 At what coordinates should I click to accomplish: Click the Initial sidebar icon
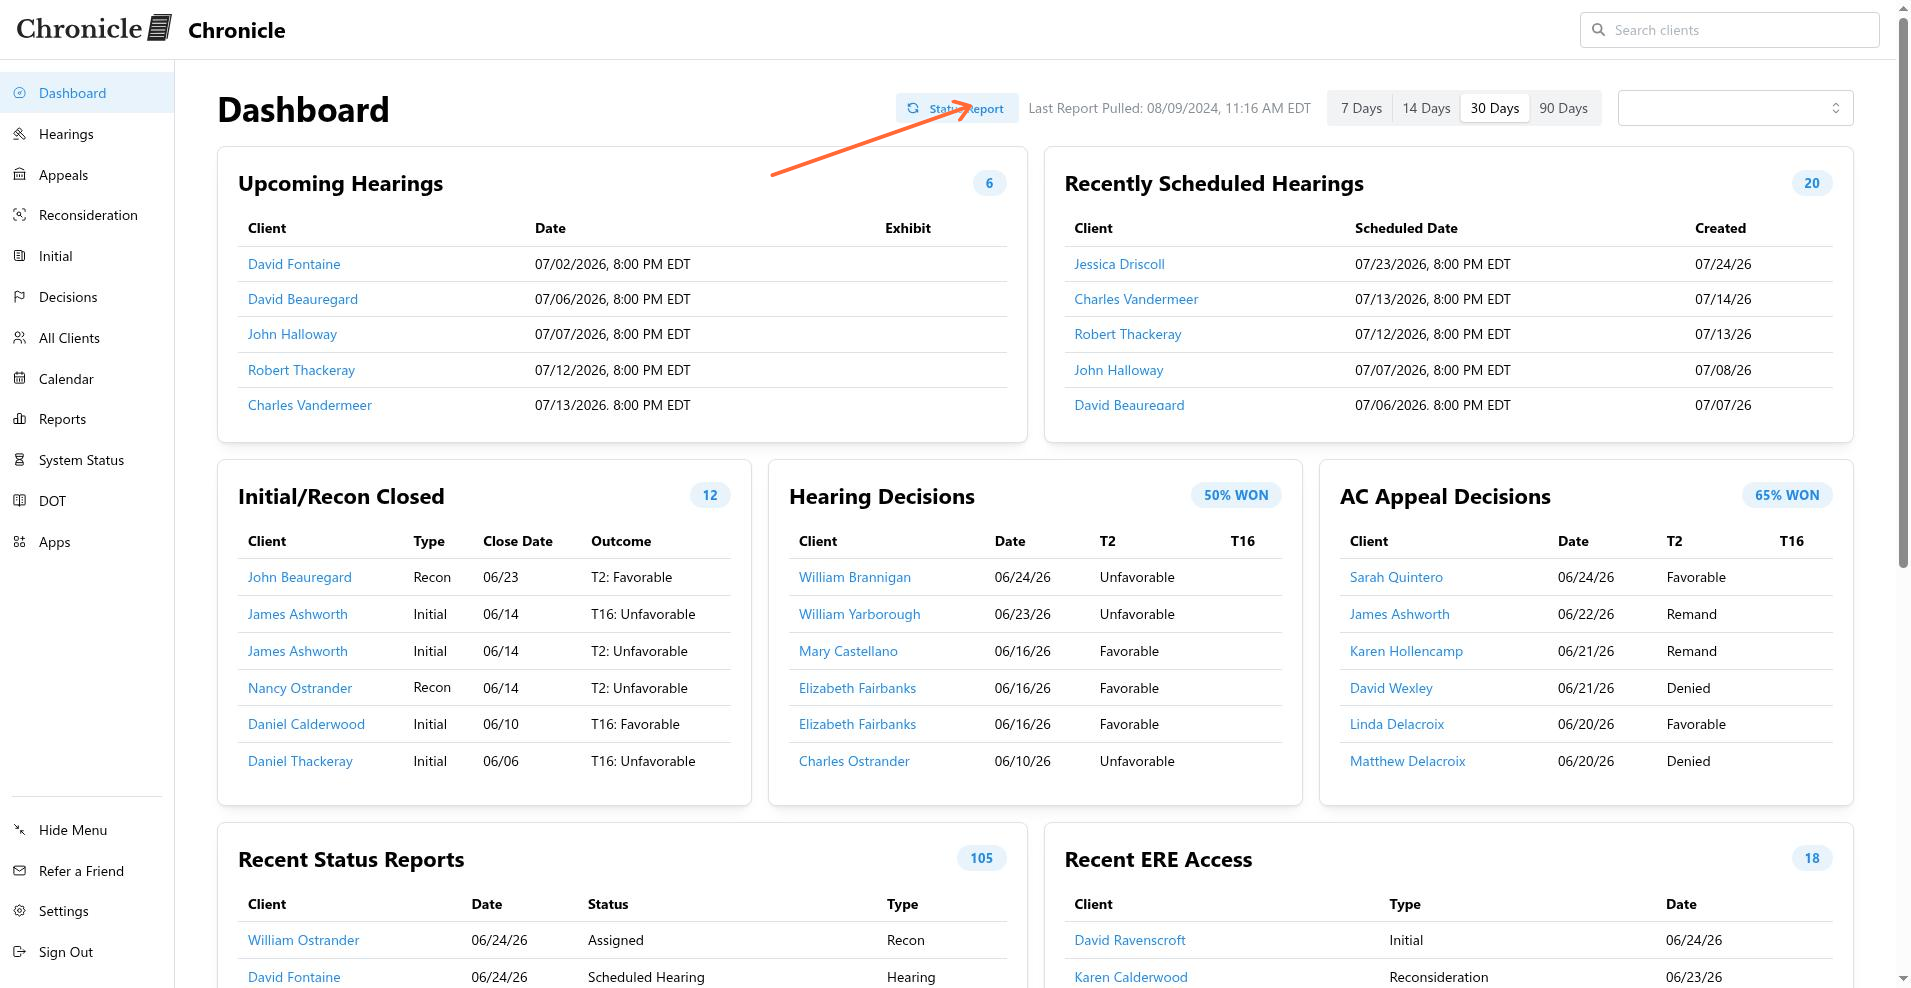coord(19,256)
